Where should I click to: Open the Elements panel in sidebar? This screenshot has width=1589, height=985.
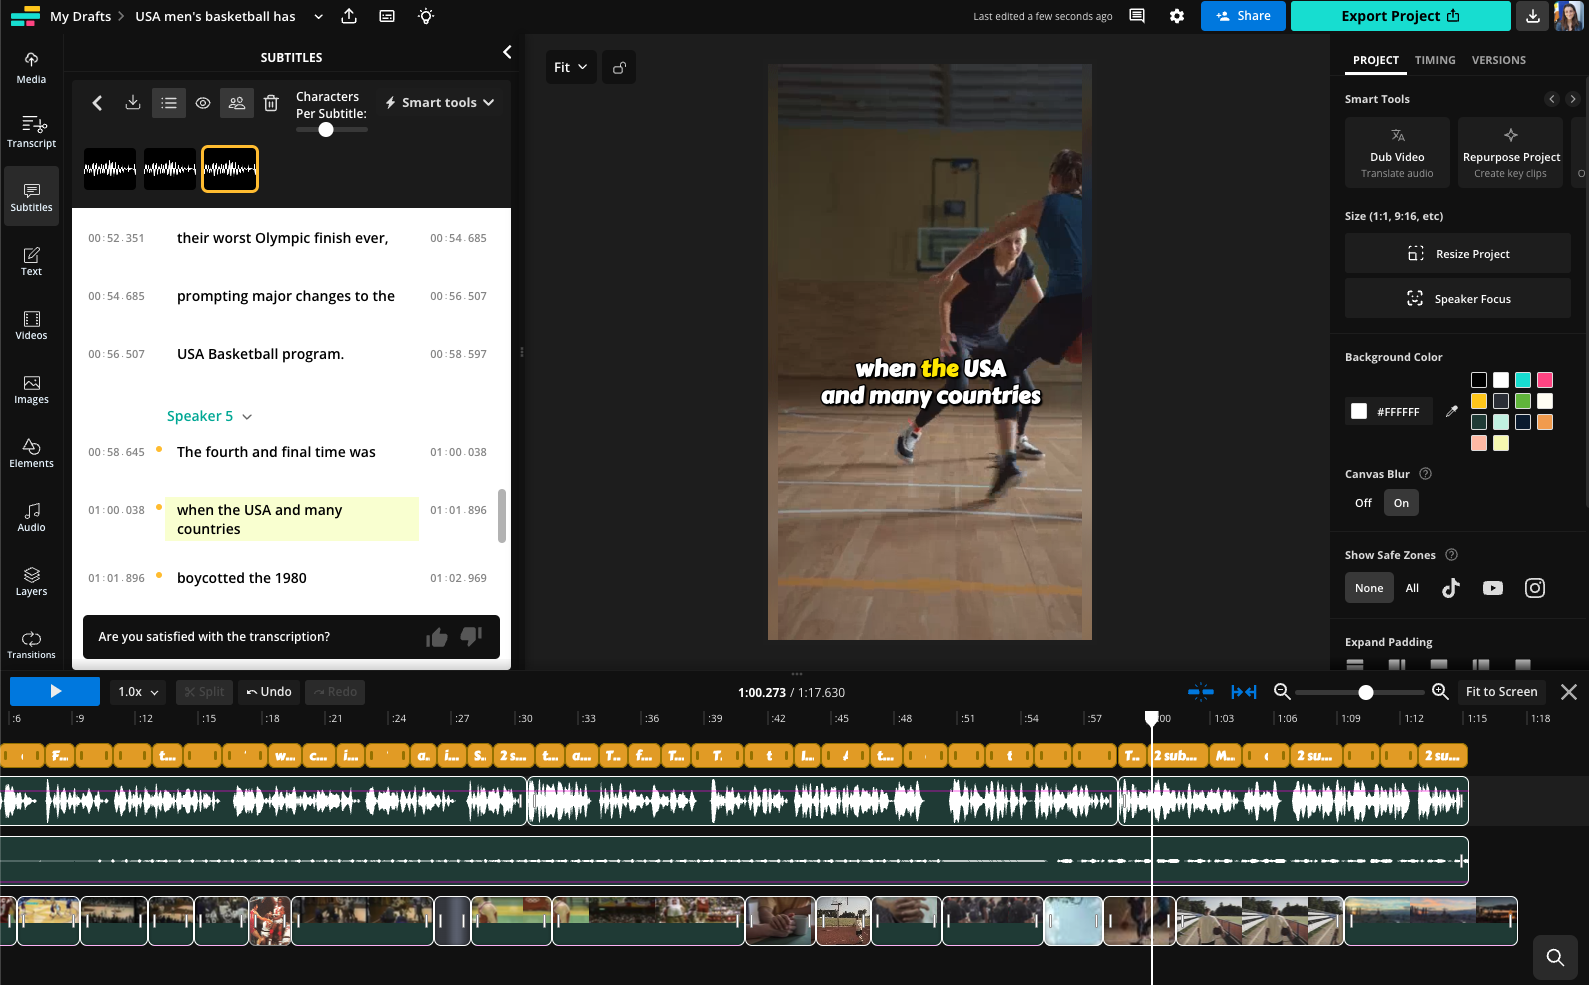[x=31, y=452]
